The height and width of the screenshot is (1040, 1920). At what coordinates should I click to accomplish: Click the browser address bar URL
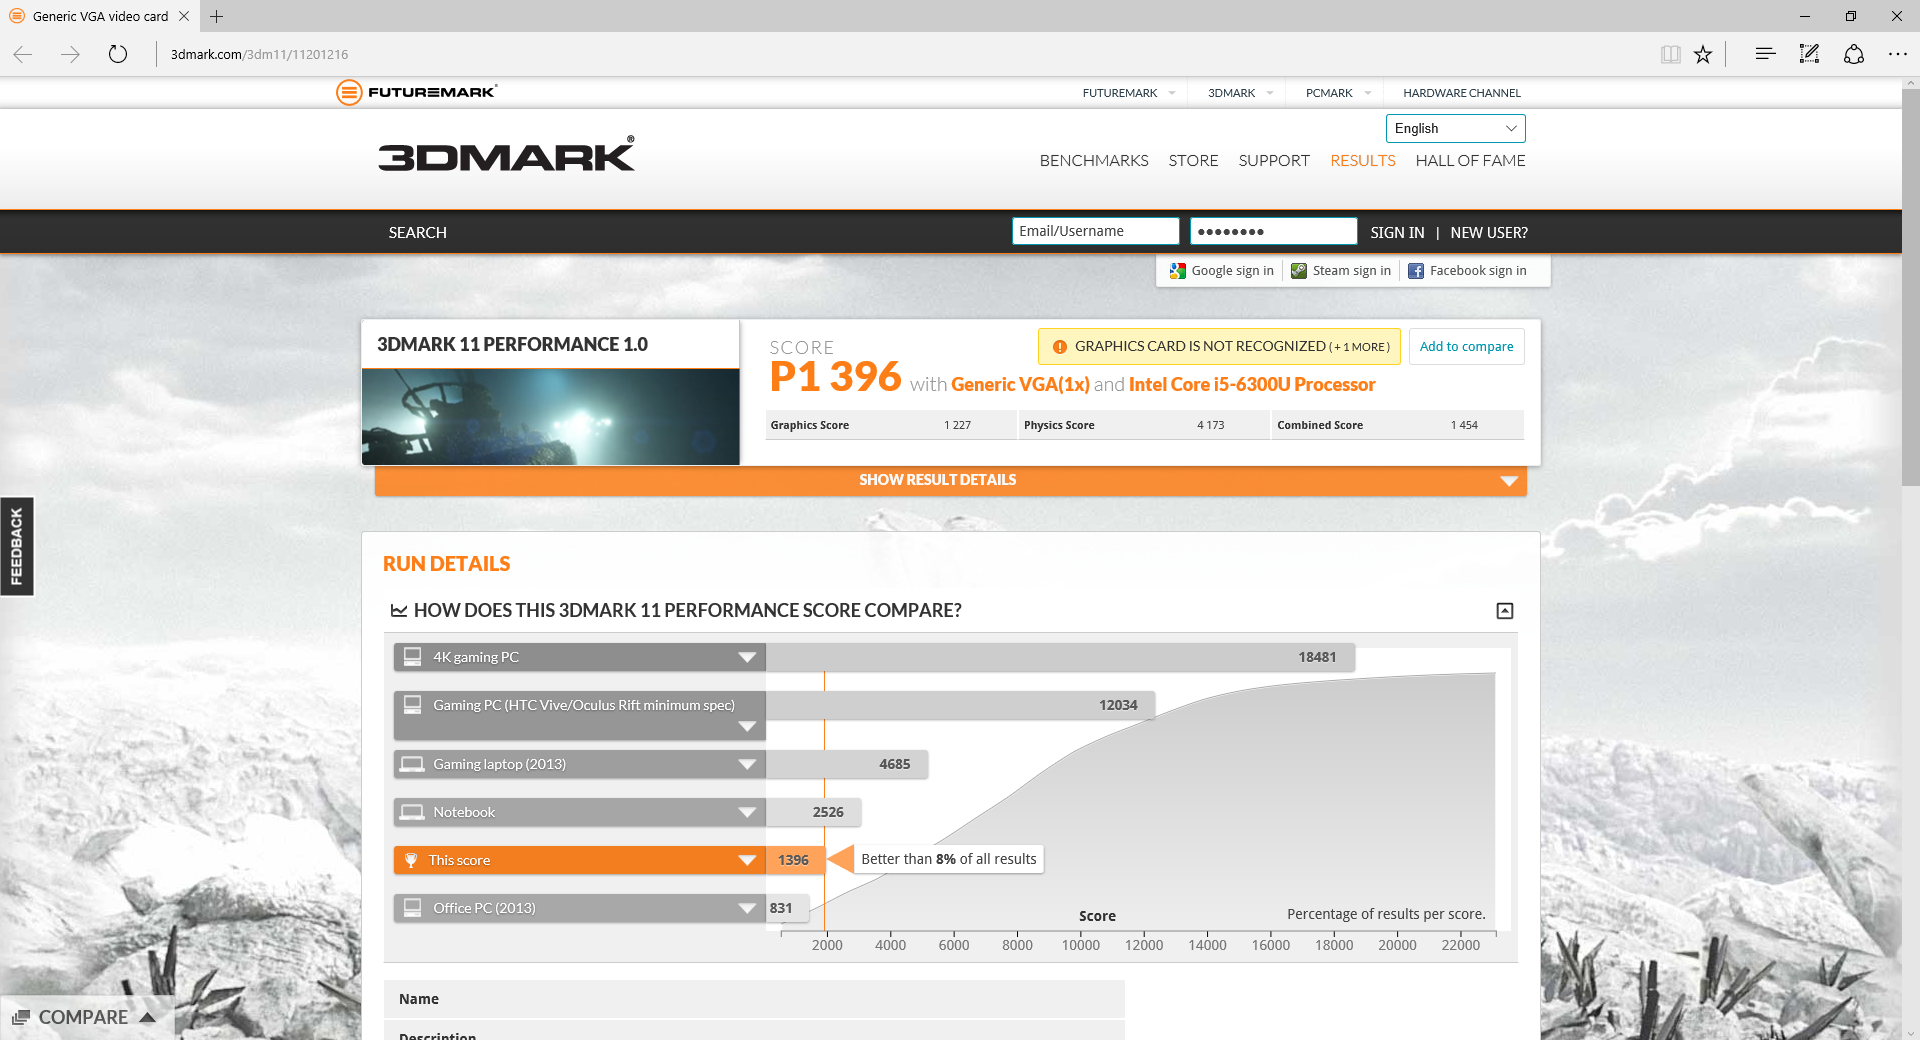pos(260,54)
